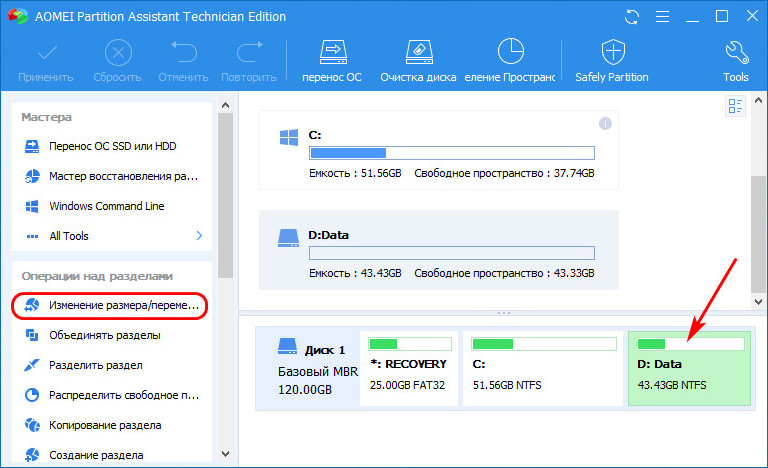Image resolution: width=768 pixels, height=468 pixels.
Task: Click sidebar scrollbar up arrow
Action: click(225, 105)
